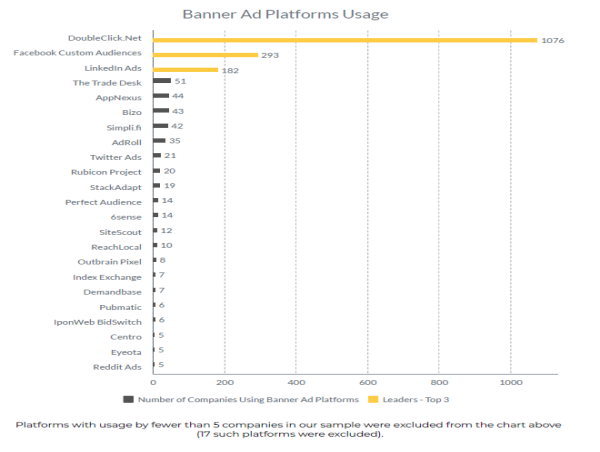Click the chart title Banner Ad Platforms Usage
Screen dimensions: 600x452
point(285,15)
